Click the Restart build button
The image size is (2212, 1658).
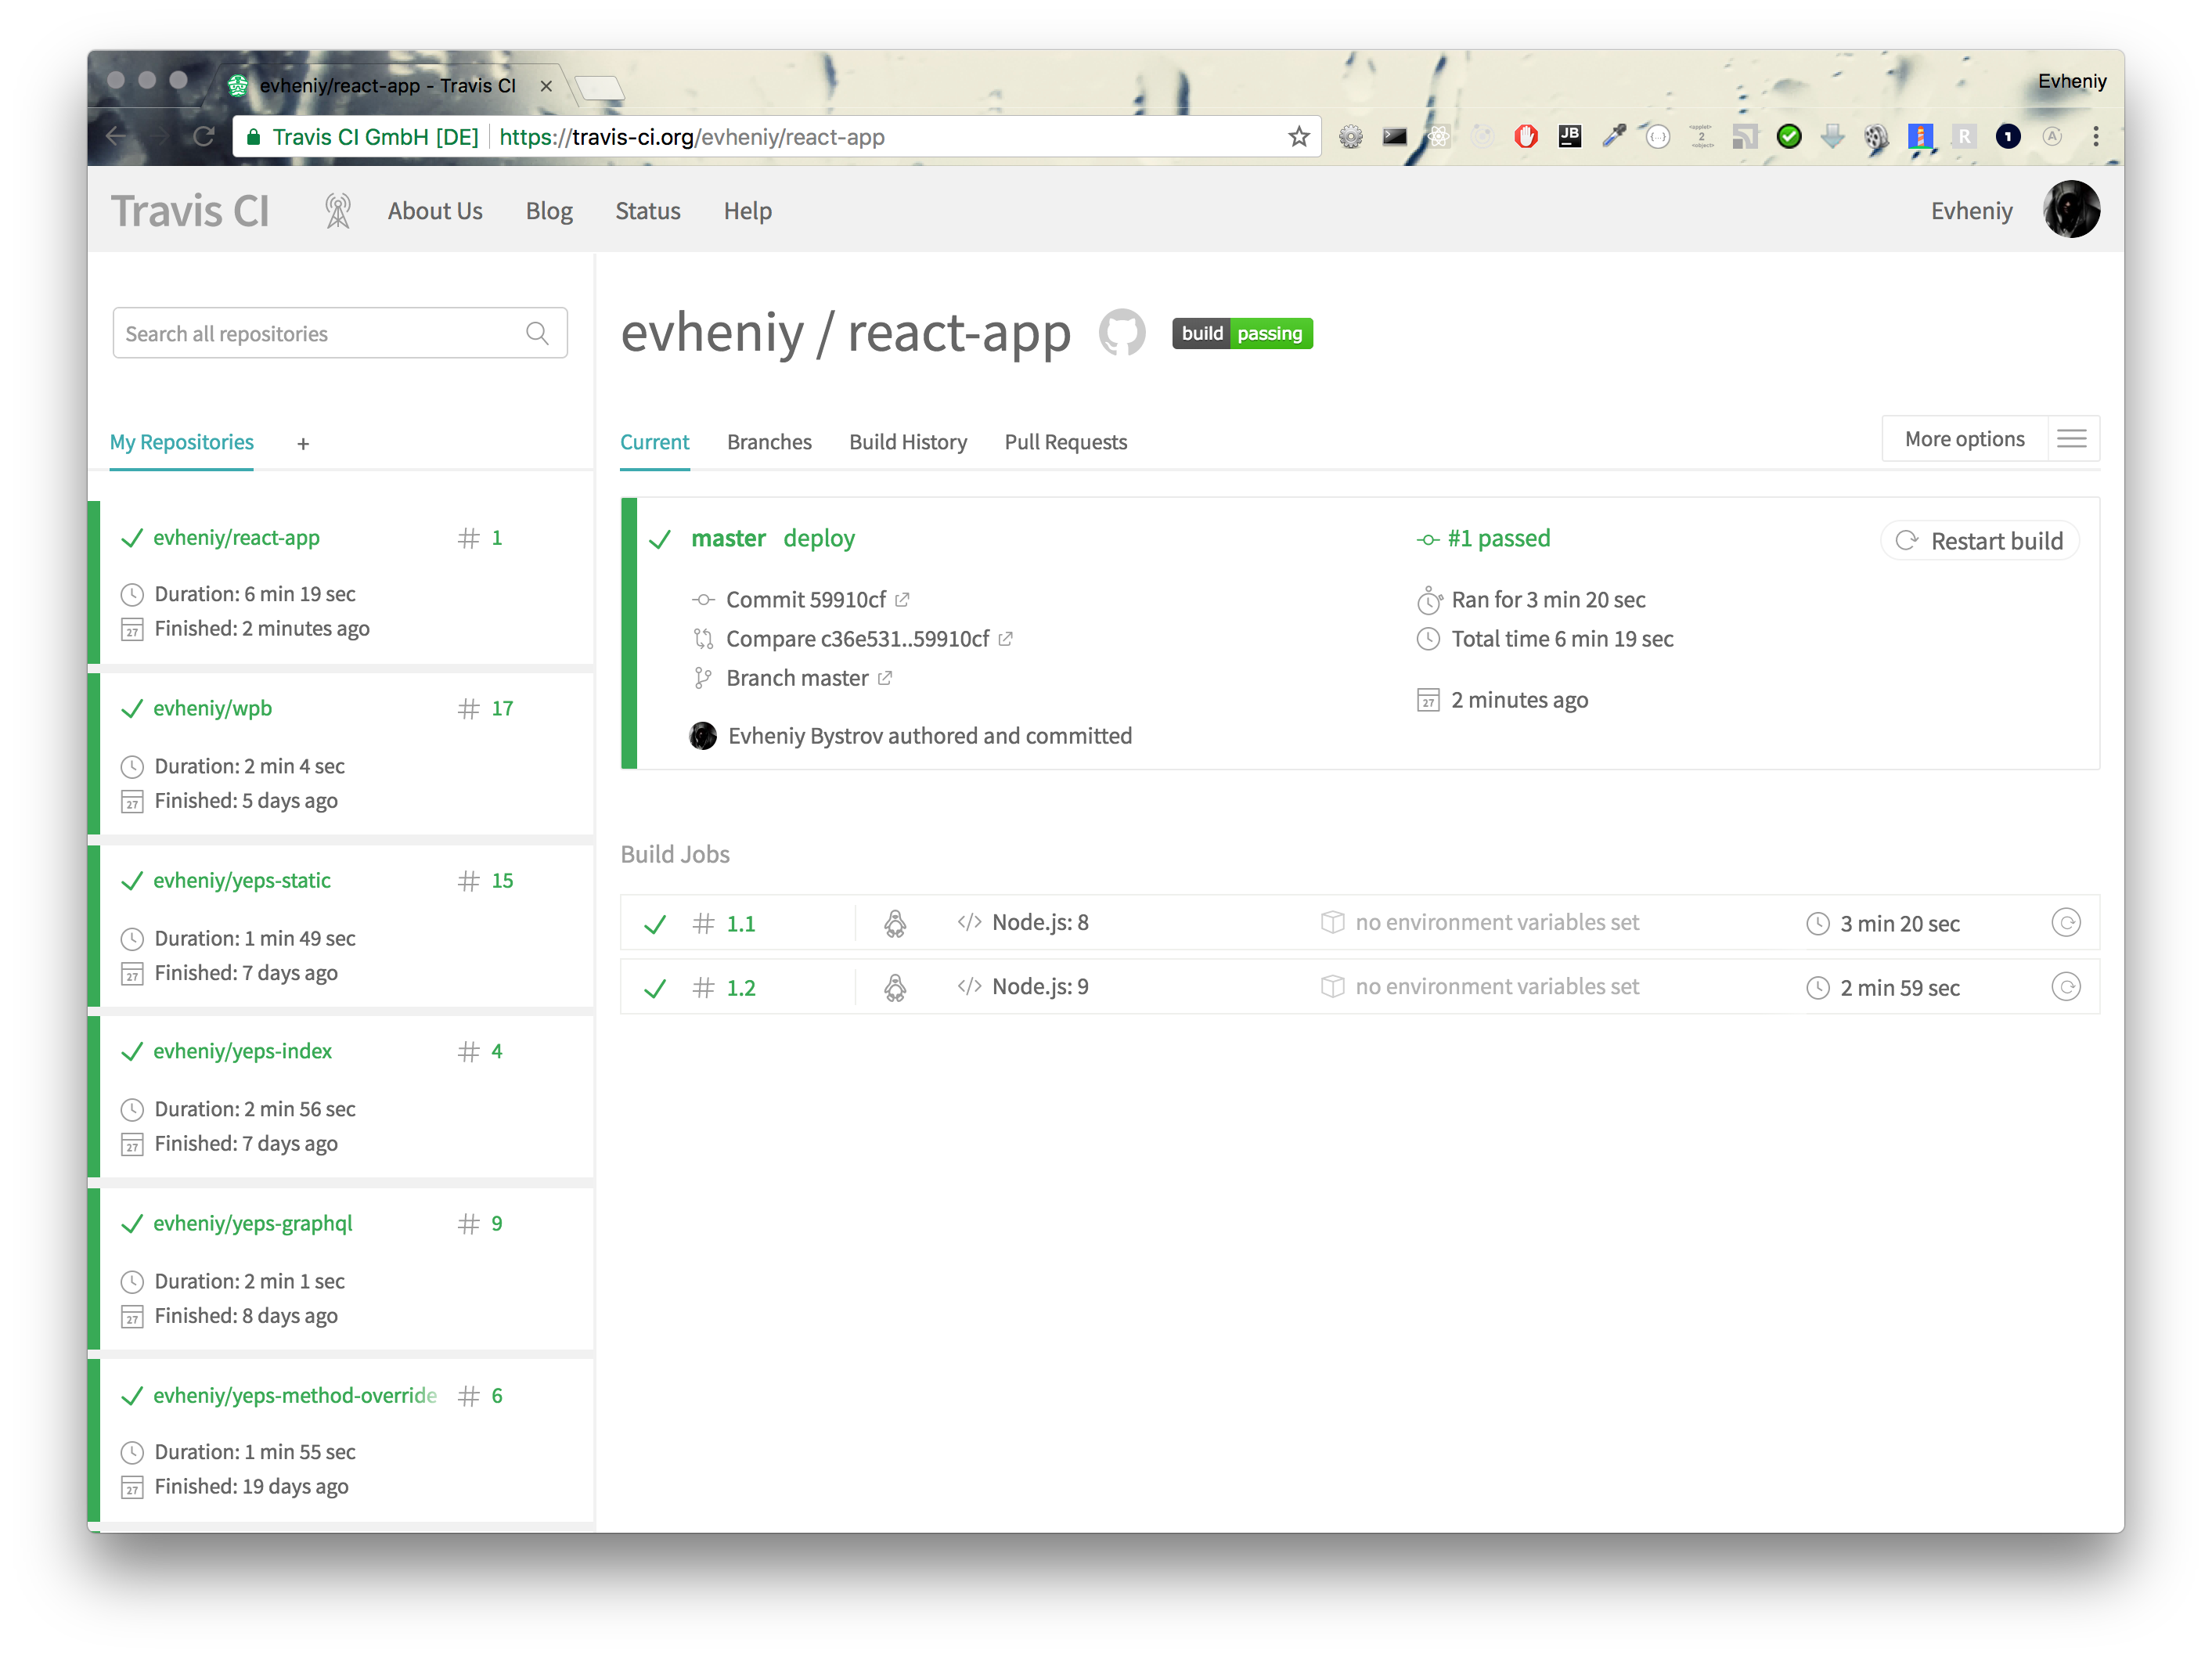pyautogui.click(x=1980, y=540)
